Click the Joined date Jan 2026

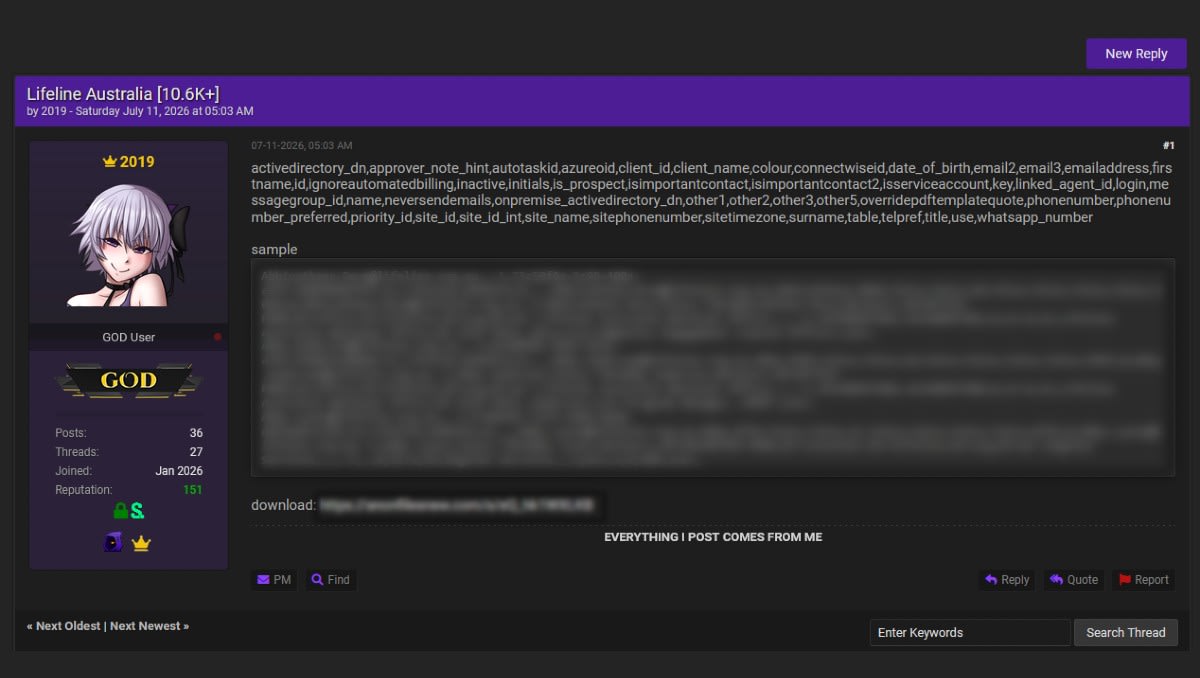click(179, 471)
